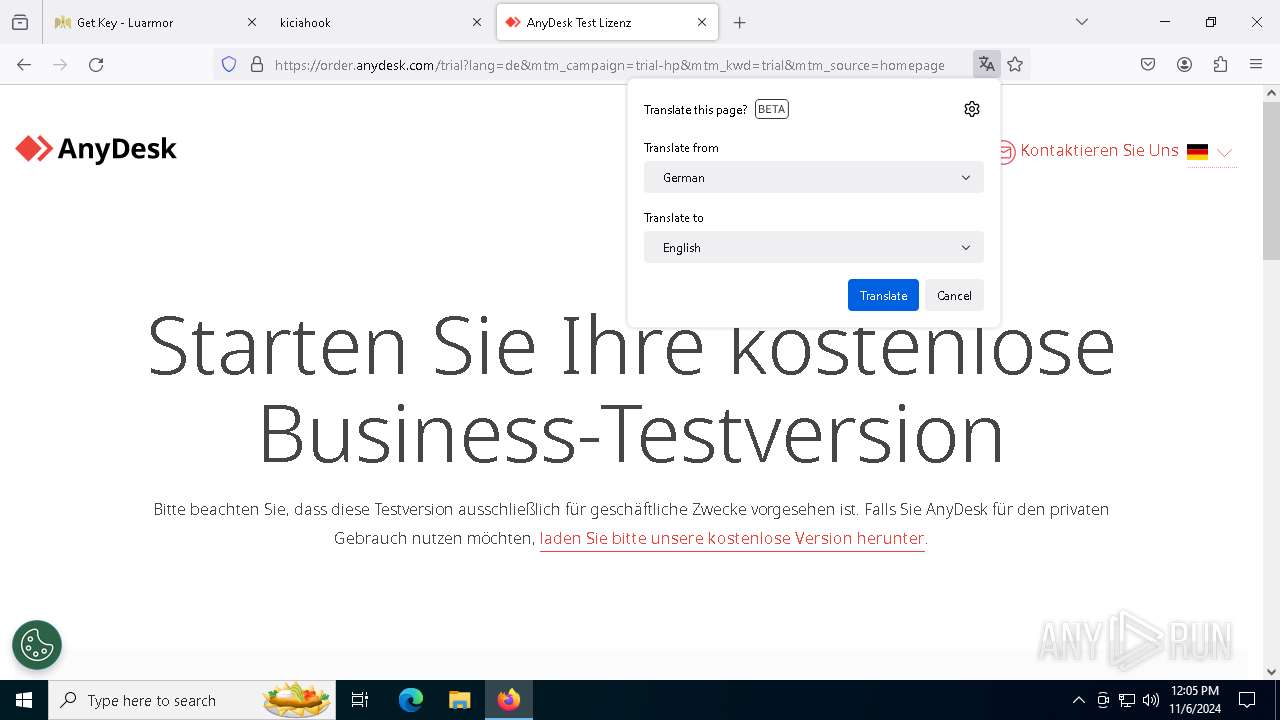Close the AnyDesk Test Lizenz tab

(702, 22)
